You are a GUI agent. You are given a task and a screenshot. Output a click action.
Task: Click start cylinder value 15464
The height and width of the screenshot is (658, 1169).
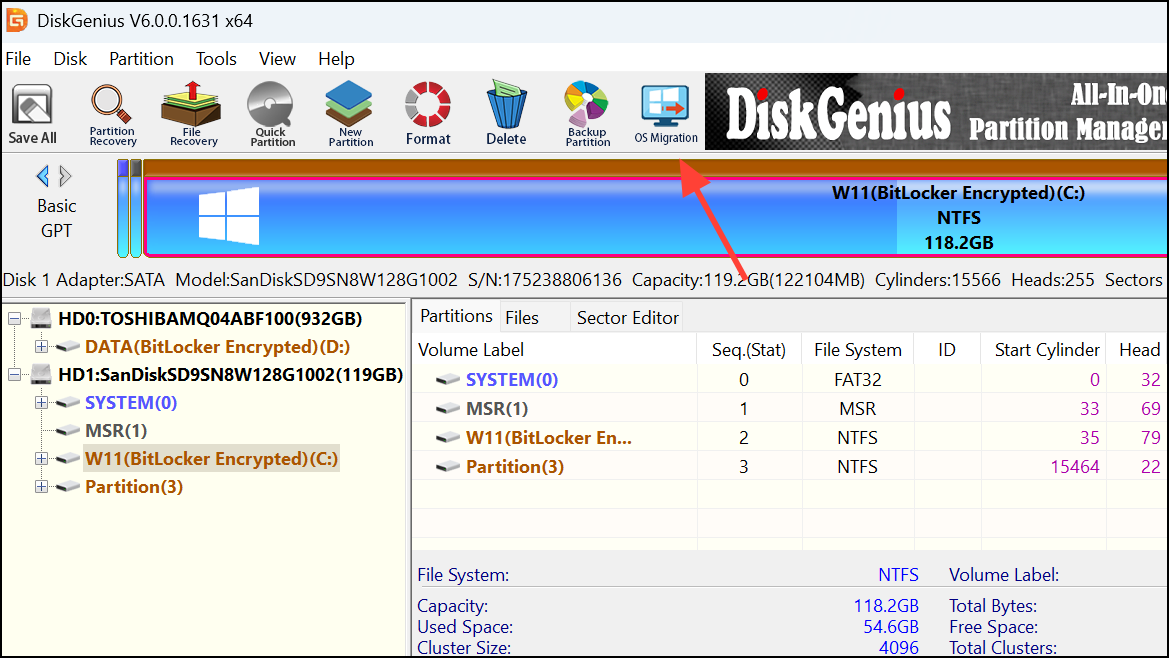tap(1074, 466)
